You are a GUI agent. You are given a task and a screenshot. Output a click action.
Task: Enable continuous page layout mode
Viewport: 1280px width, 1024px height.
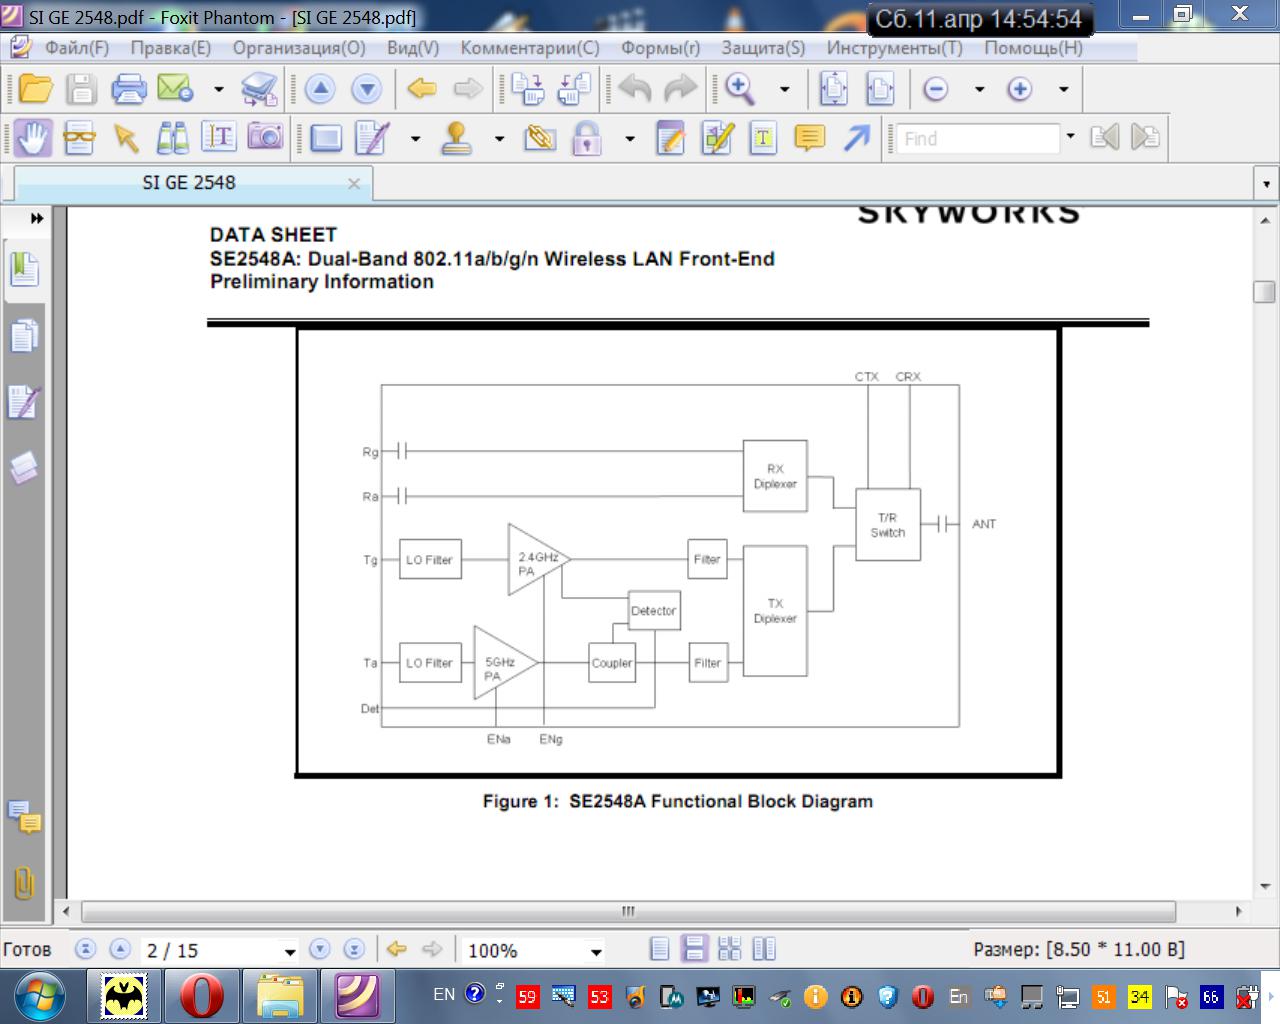coord(694,949)
